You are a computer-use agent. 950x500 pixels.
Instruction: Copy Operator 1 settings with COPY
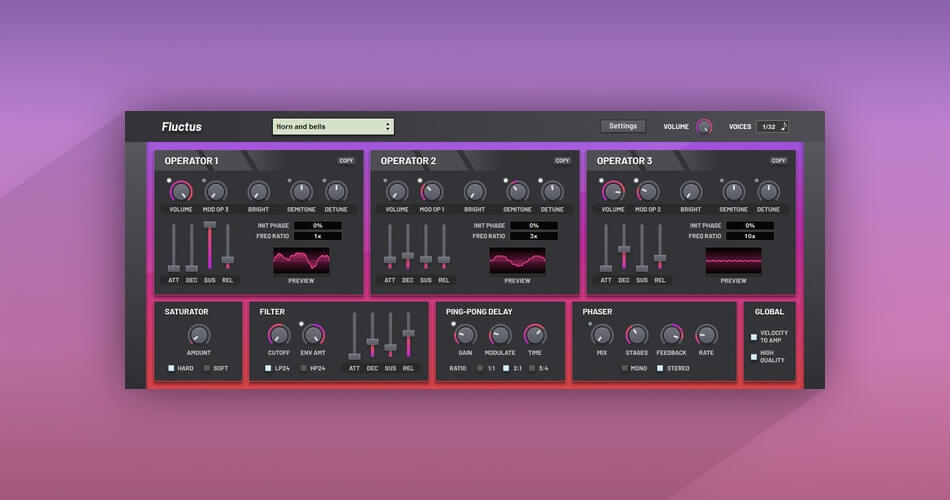346,161
